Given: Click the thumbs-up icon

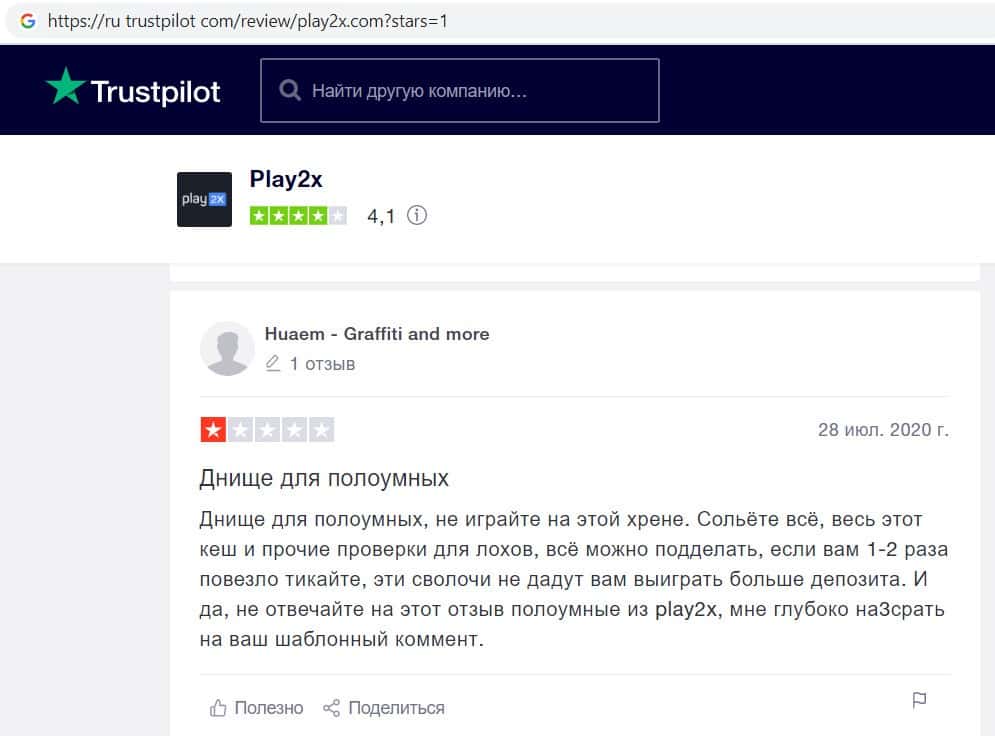Looking at the screenshot, I should [218, 707].
